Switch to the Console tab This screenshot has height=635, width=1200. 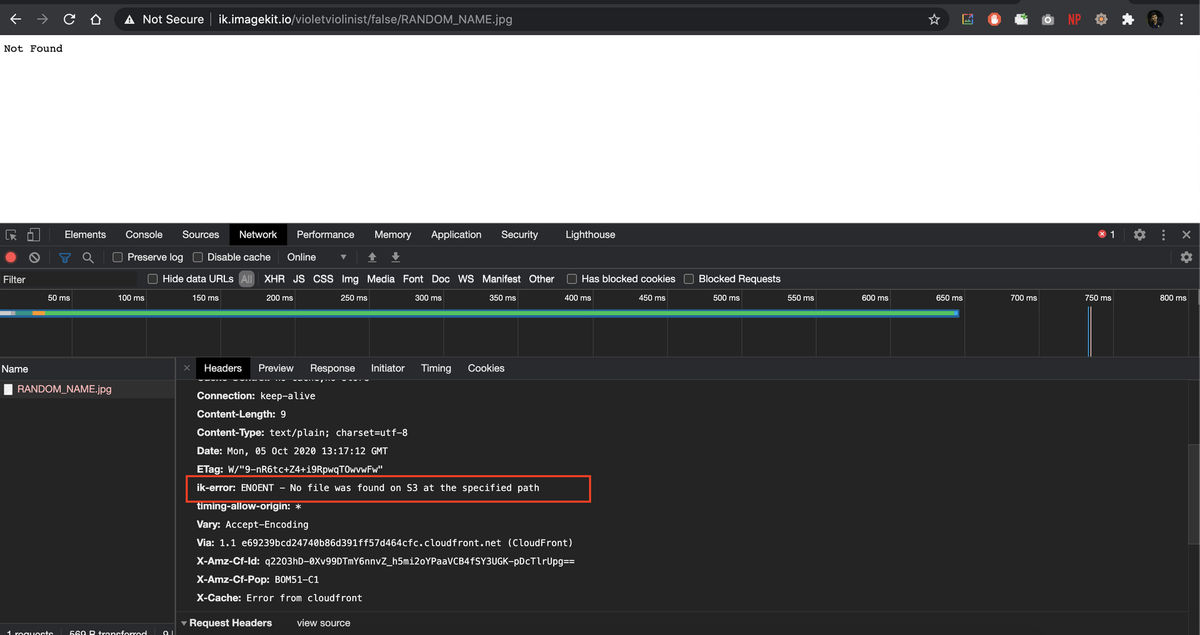coord(144,235)
